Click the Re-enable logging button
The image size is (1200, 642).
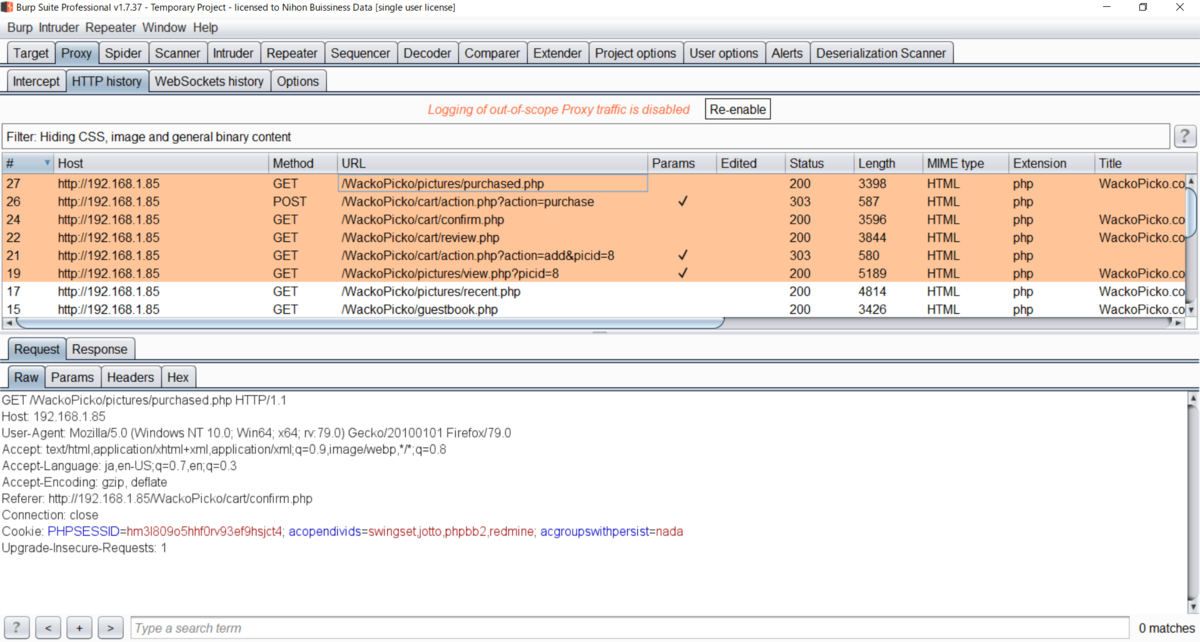pyautogui.click(x=738, y=109)
